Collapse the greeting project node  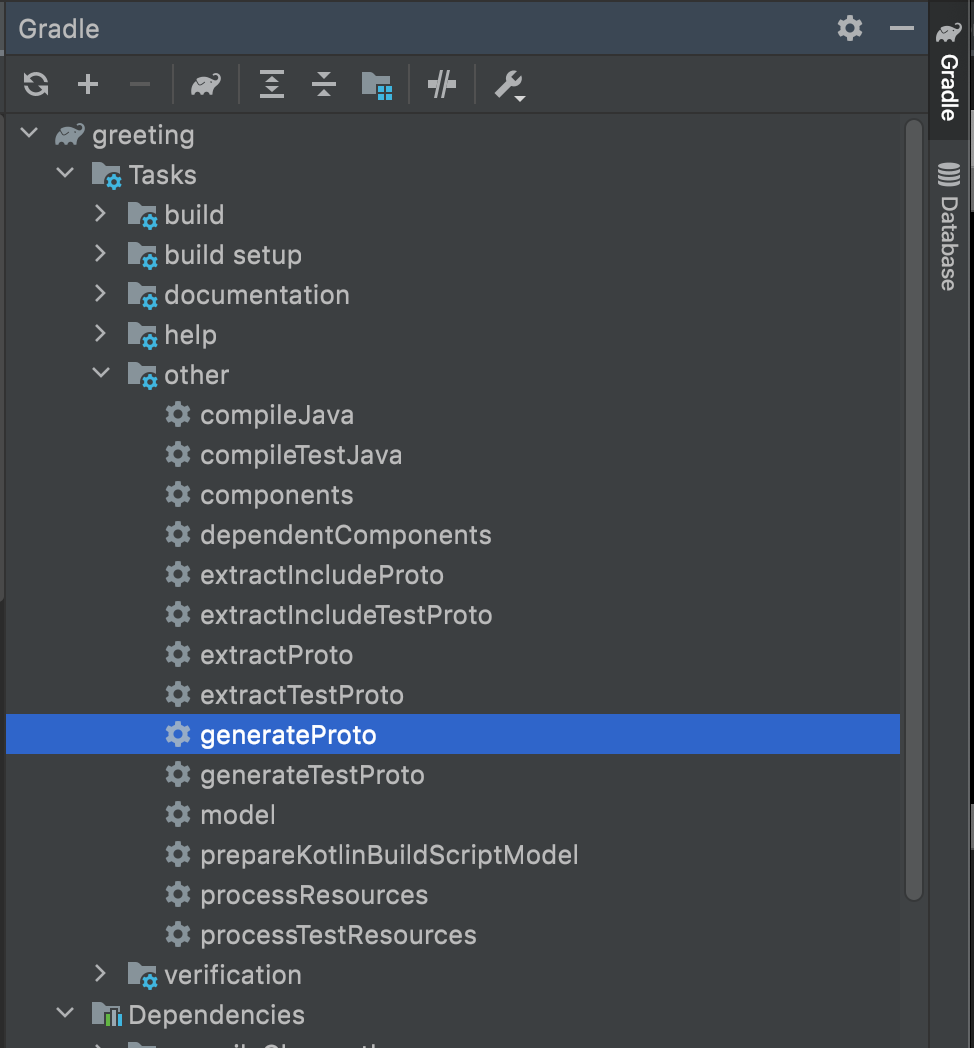pos(29,134)
